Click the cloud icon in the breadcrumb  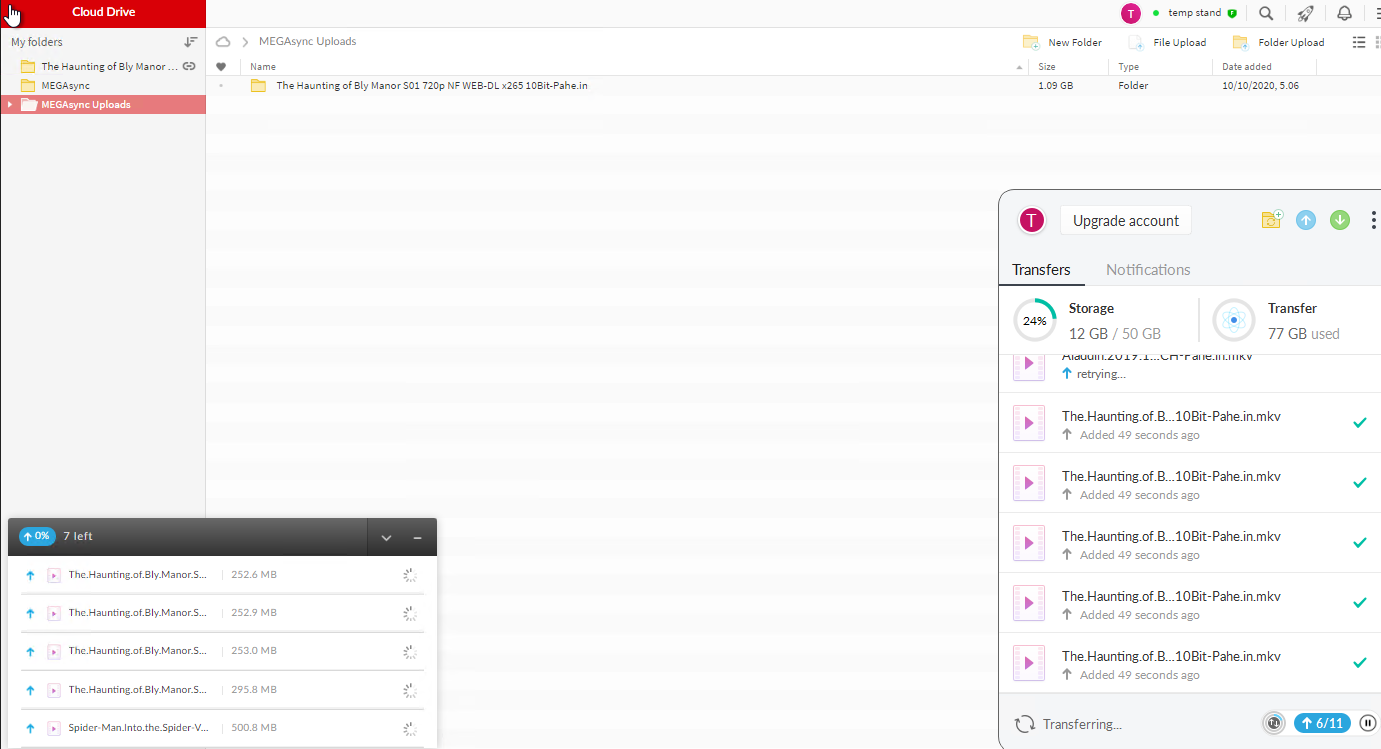[x=223, y=42]
